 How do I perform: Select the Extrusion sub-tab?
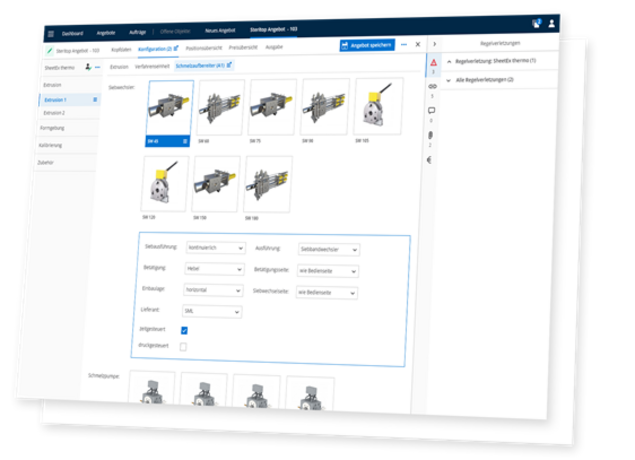point(119,67)
